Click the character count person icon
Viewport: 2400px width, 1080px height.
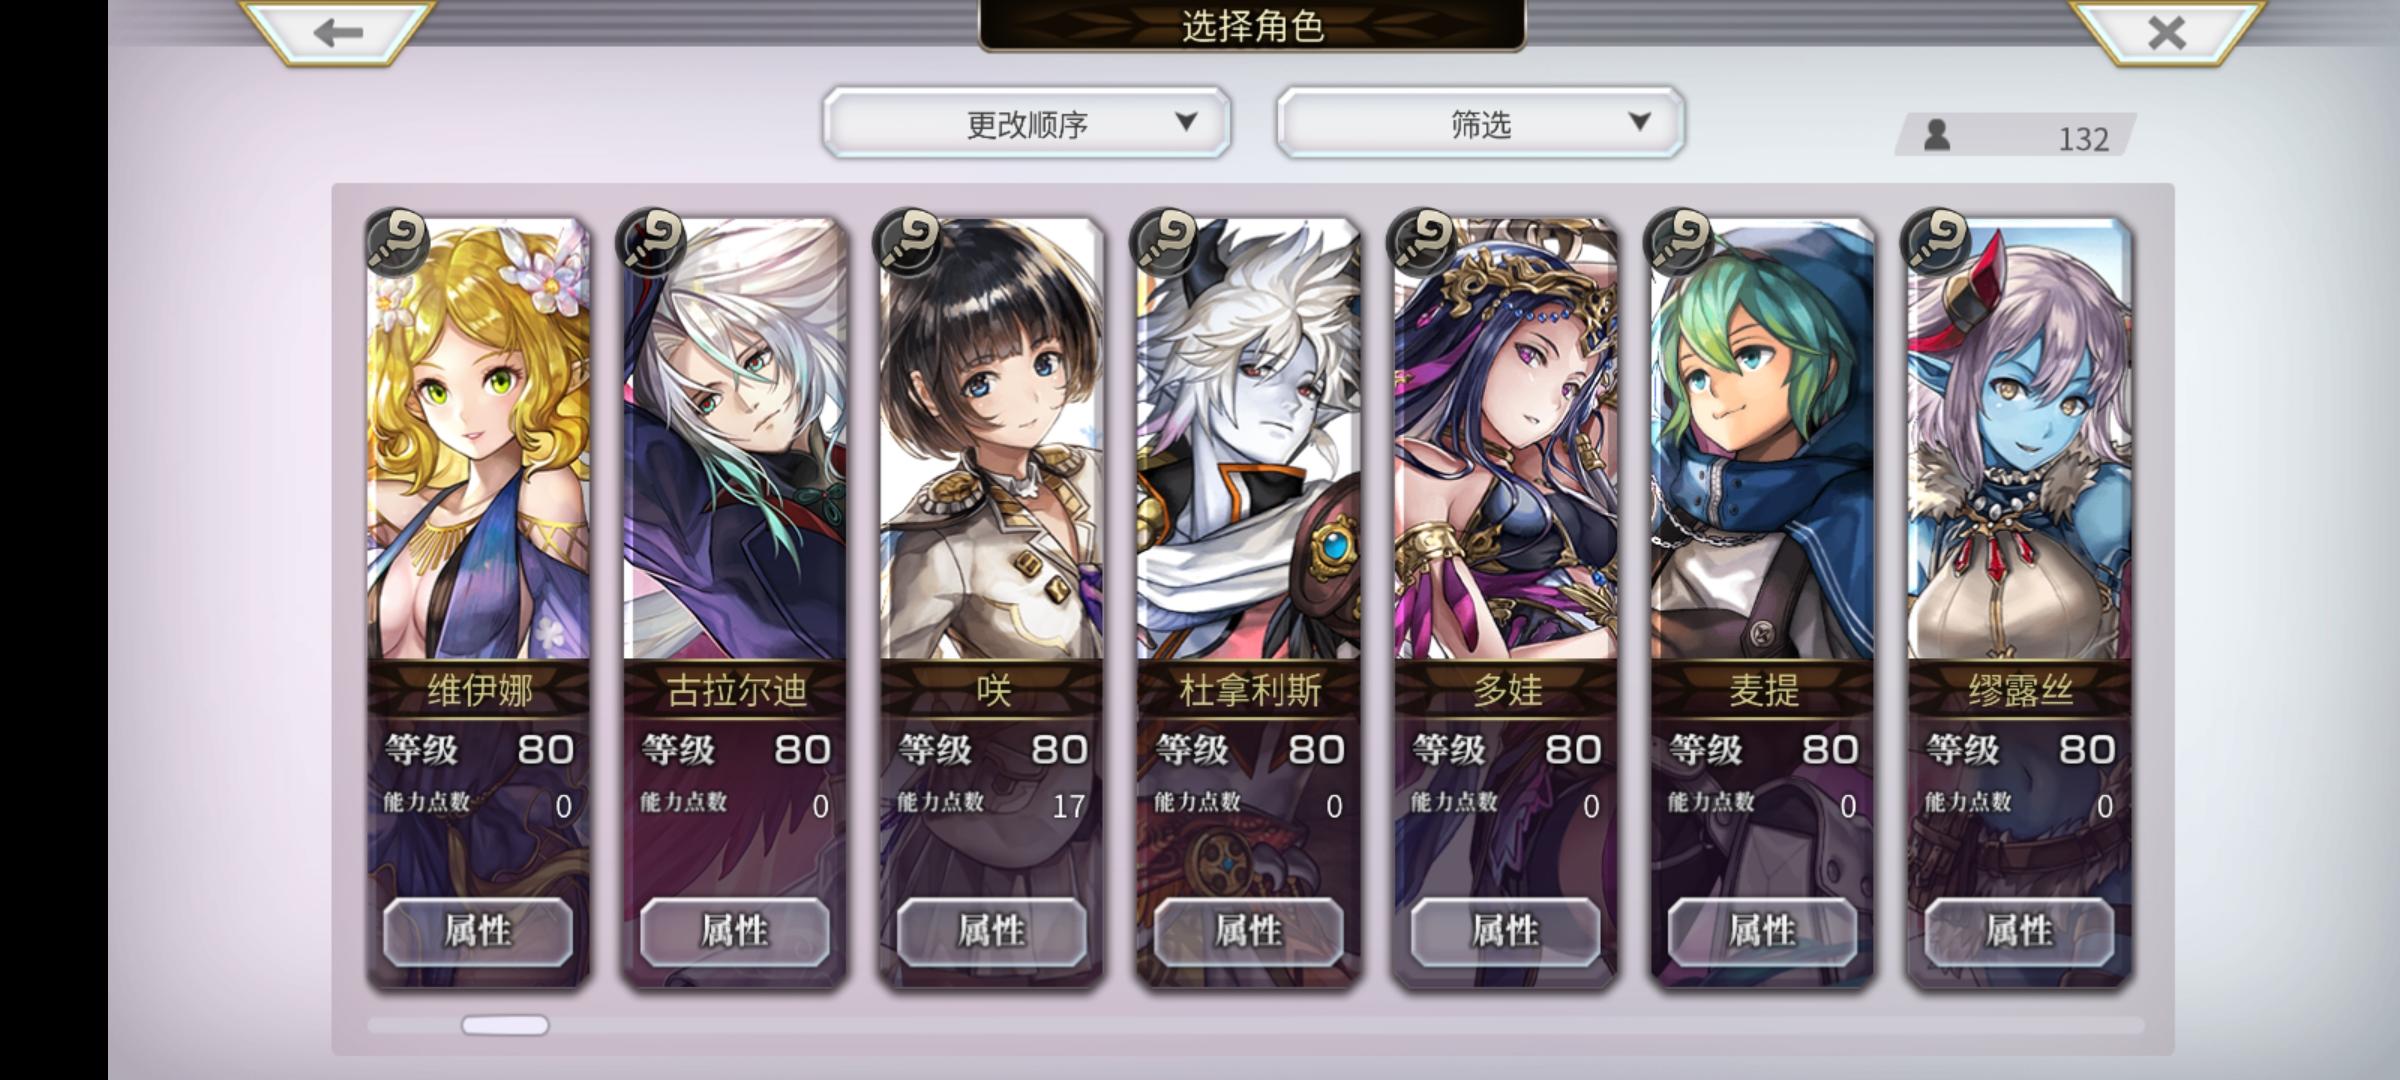[1937, 135]
